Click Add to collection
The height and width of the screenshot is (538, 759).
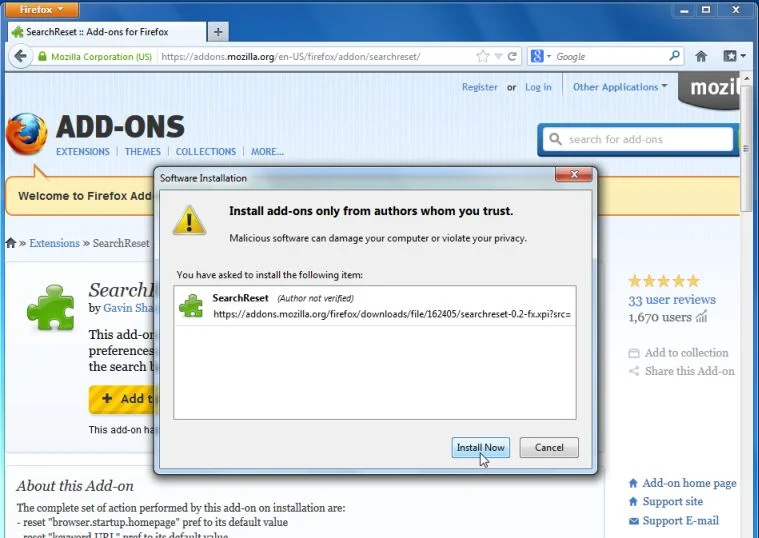click(678, 353)
